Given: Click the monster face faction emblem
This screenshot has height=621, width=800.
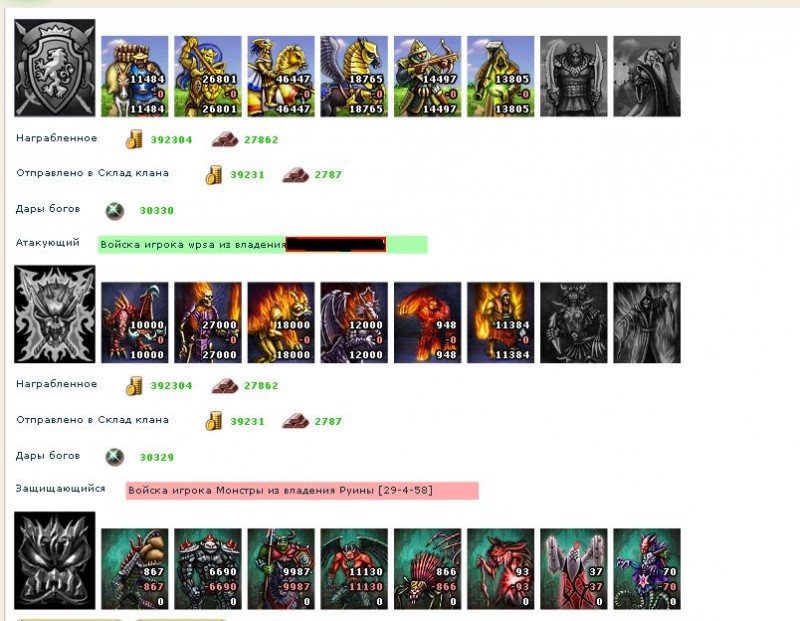Looking at the screenshot, I should click(55, 560).
